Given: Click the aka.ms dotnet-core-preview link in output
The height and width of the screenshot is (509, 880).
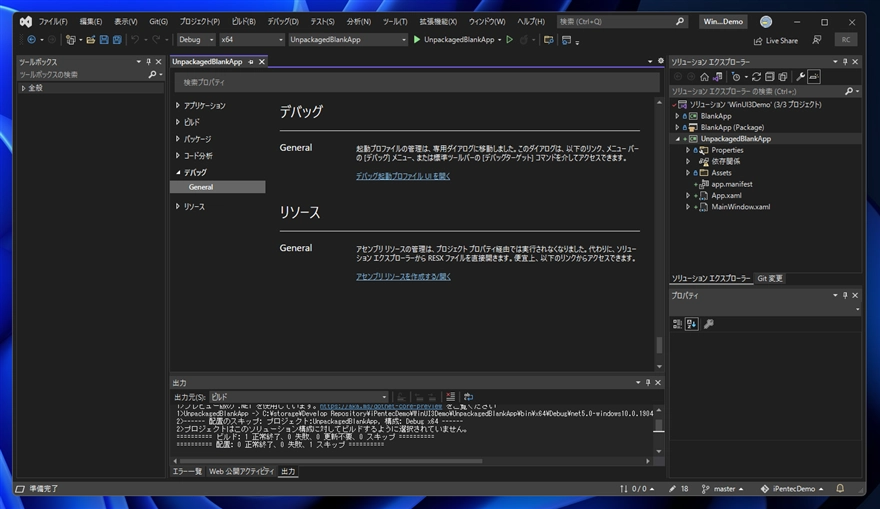Looking at the screenshot, I should coord(381,406).
